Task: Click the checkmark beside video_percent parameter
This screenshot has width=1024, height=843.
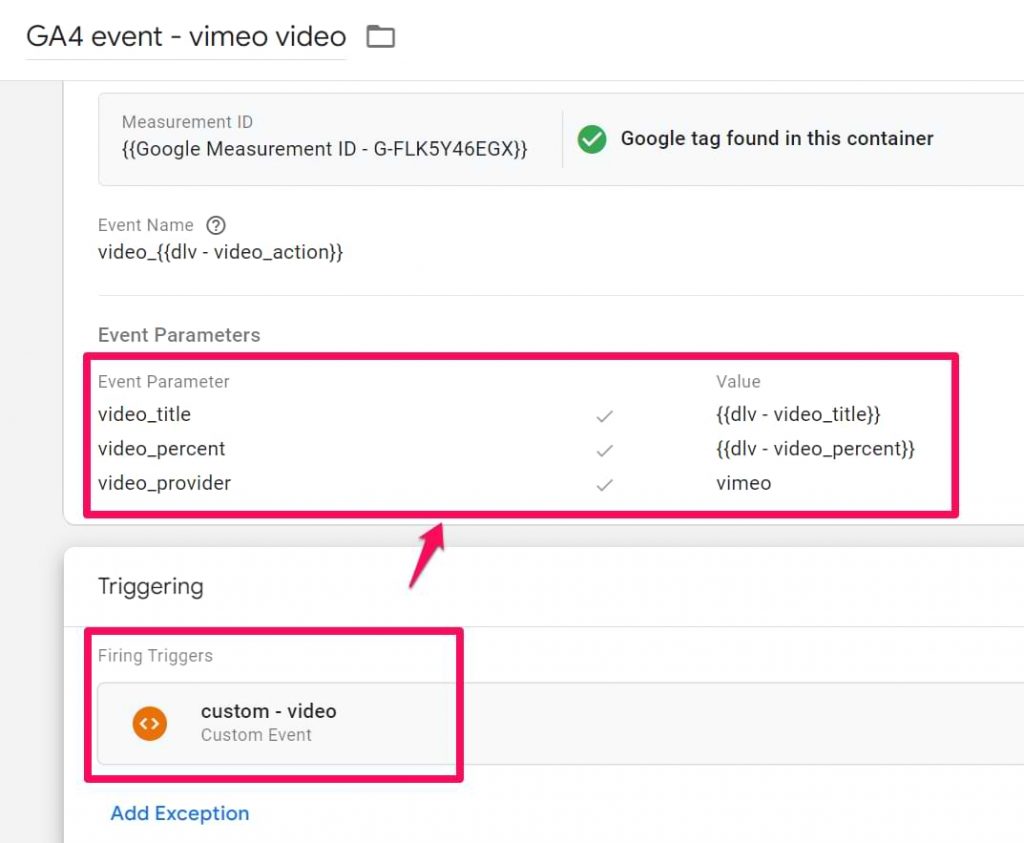Action: (604, 450)
